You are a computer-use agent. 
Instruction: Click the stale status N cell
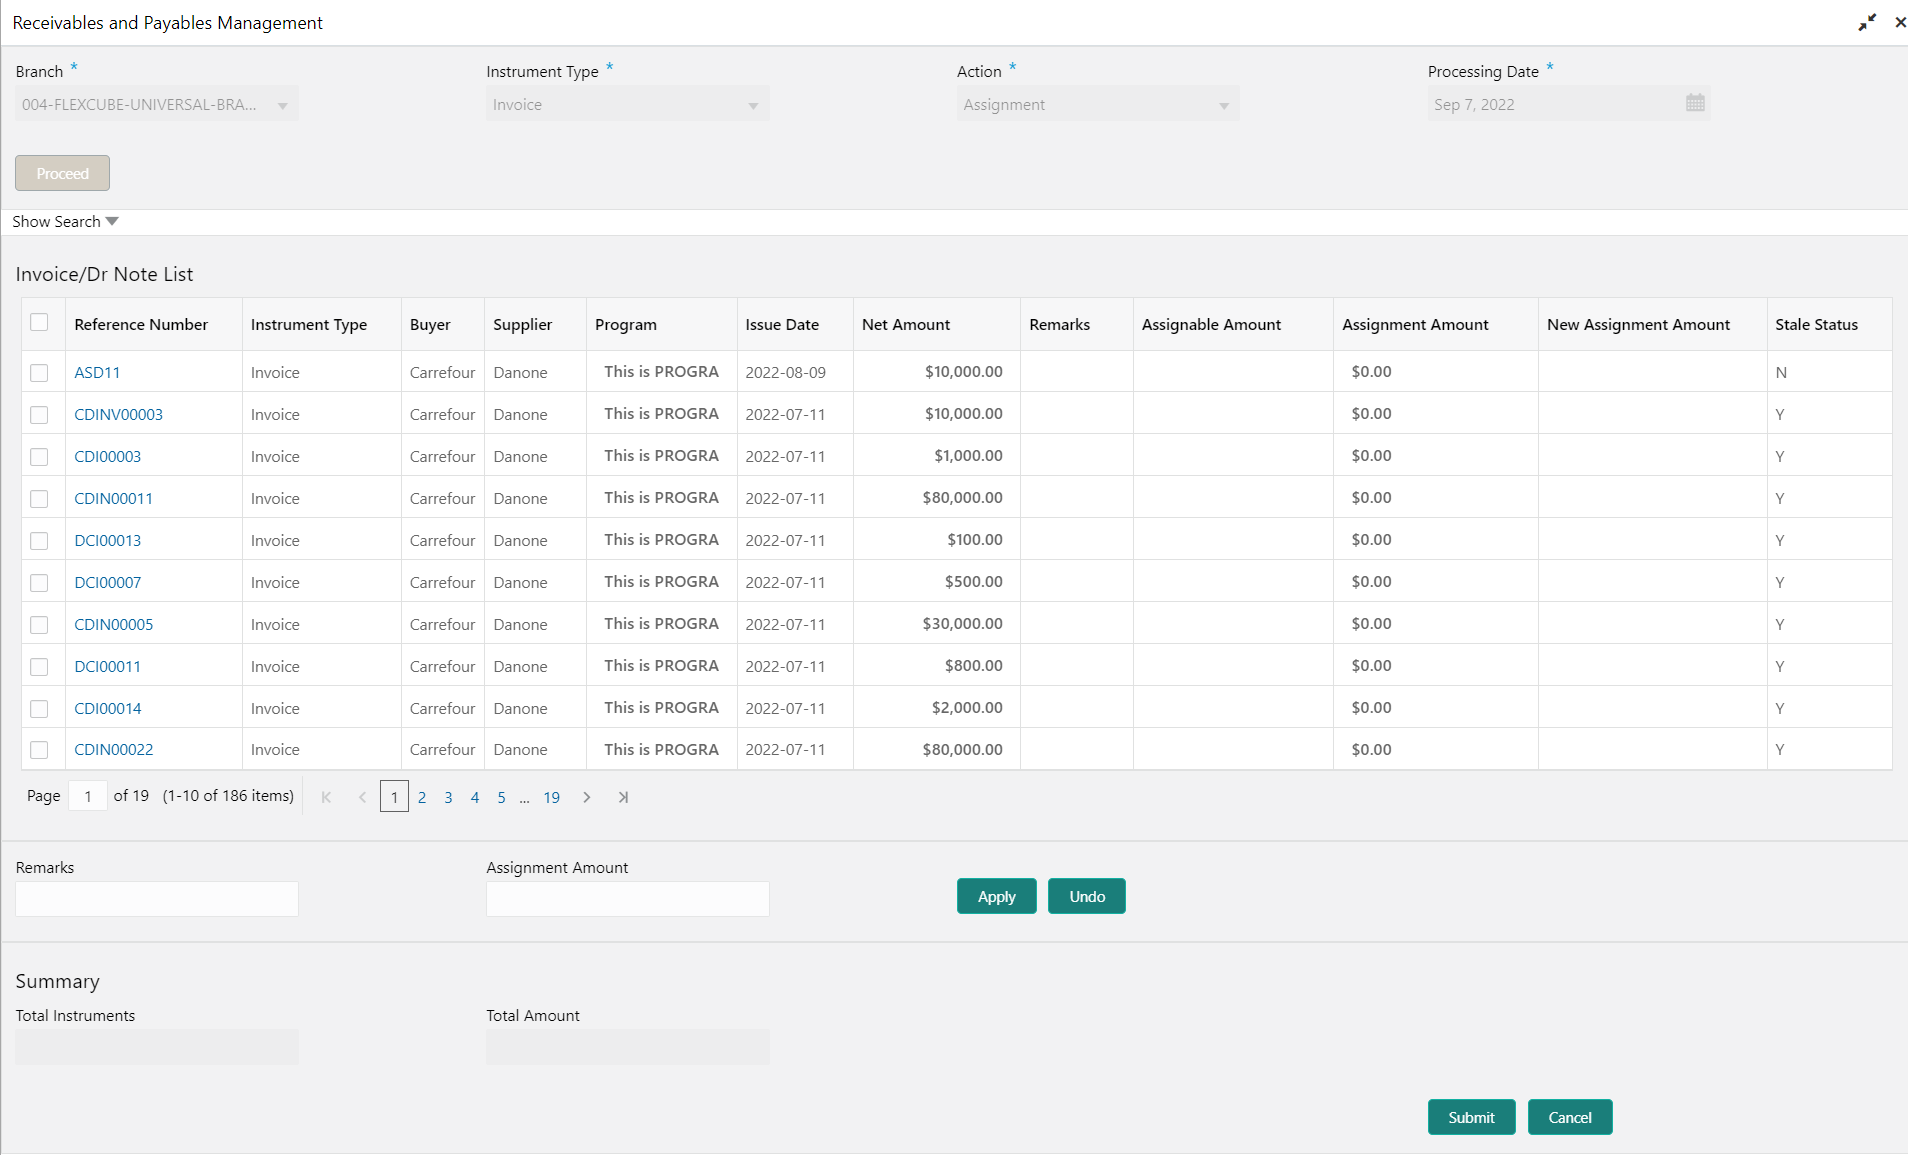coord(1829,371)
